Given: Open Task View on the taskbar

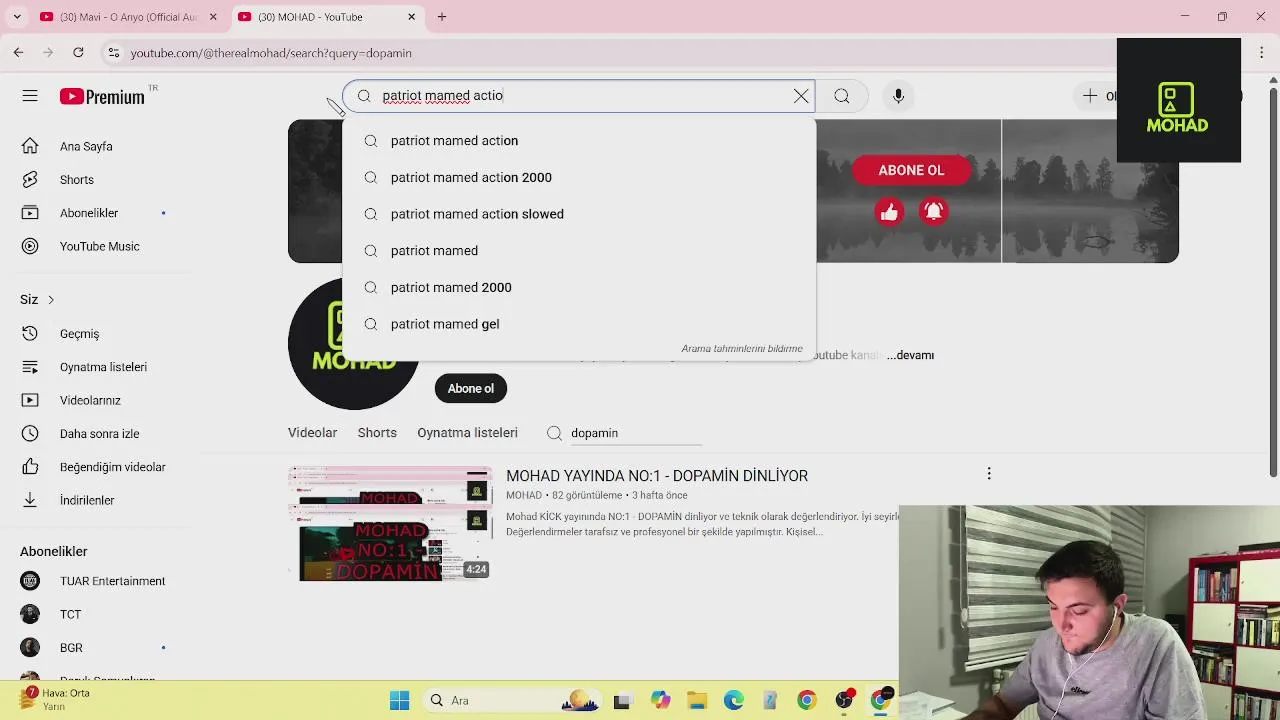Looking at the screenshot, I should pos(622,701).
